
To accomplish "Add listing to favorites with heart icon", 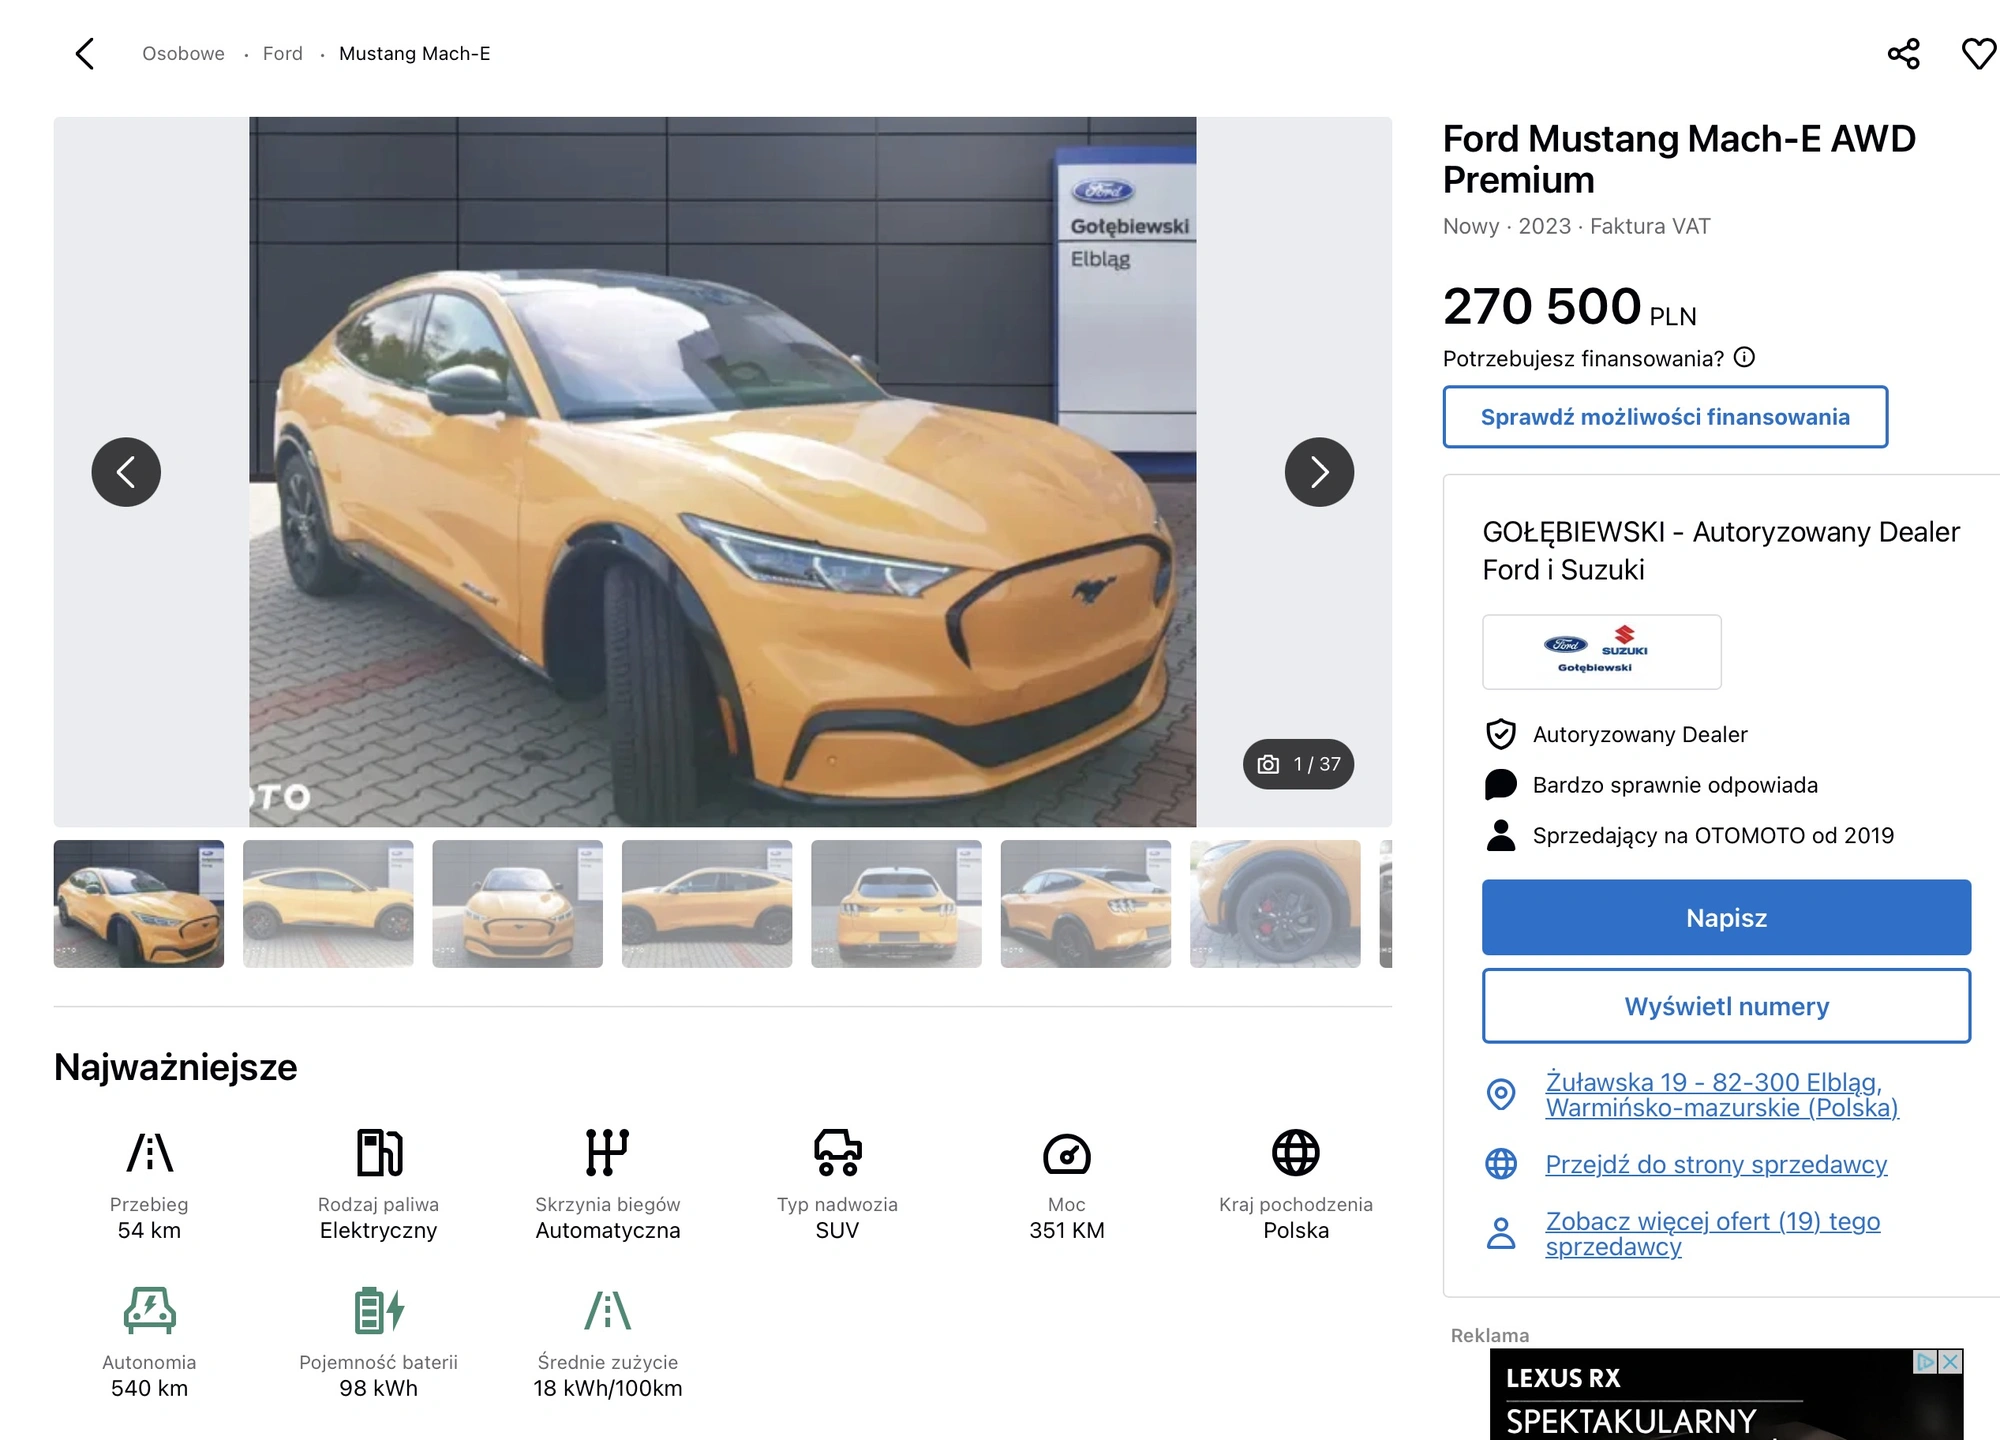I will tap(1979, 54).
